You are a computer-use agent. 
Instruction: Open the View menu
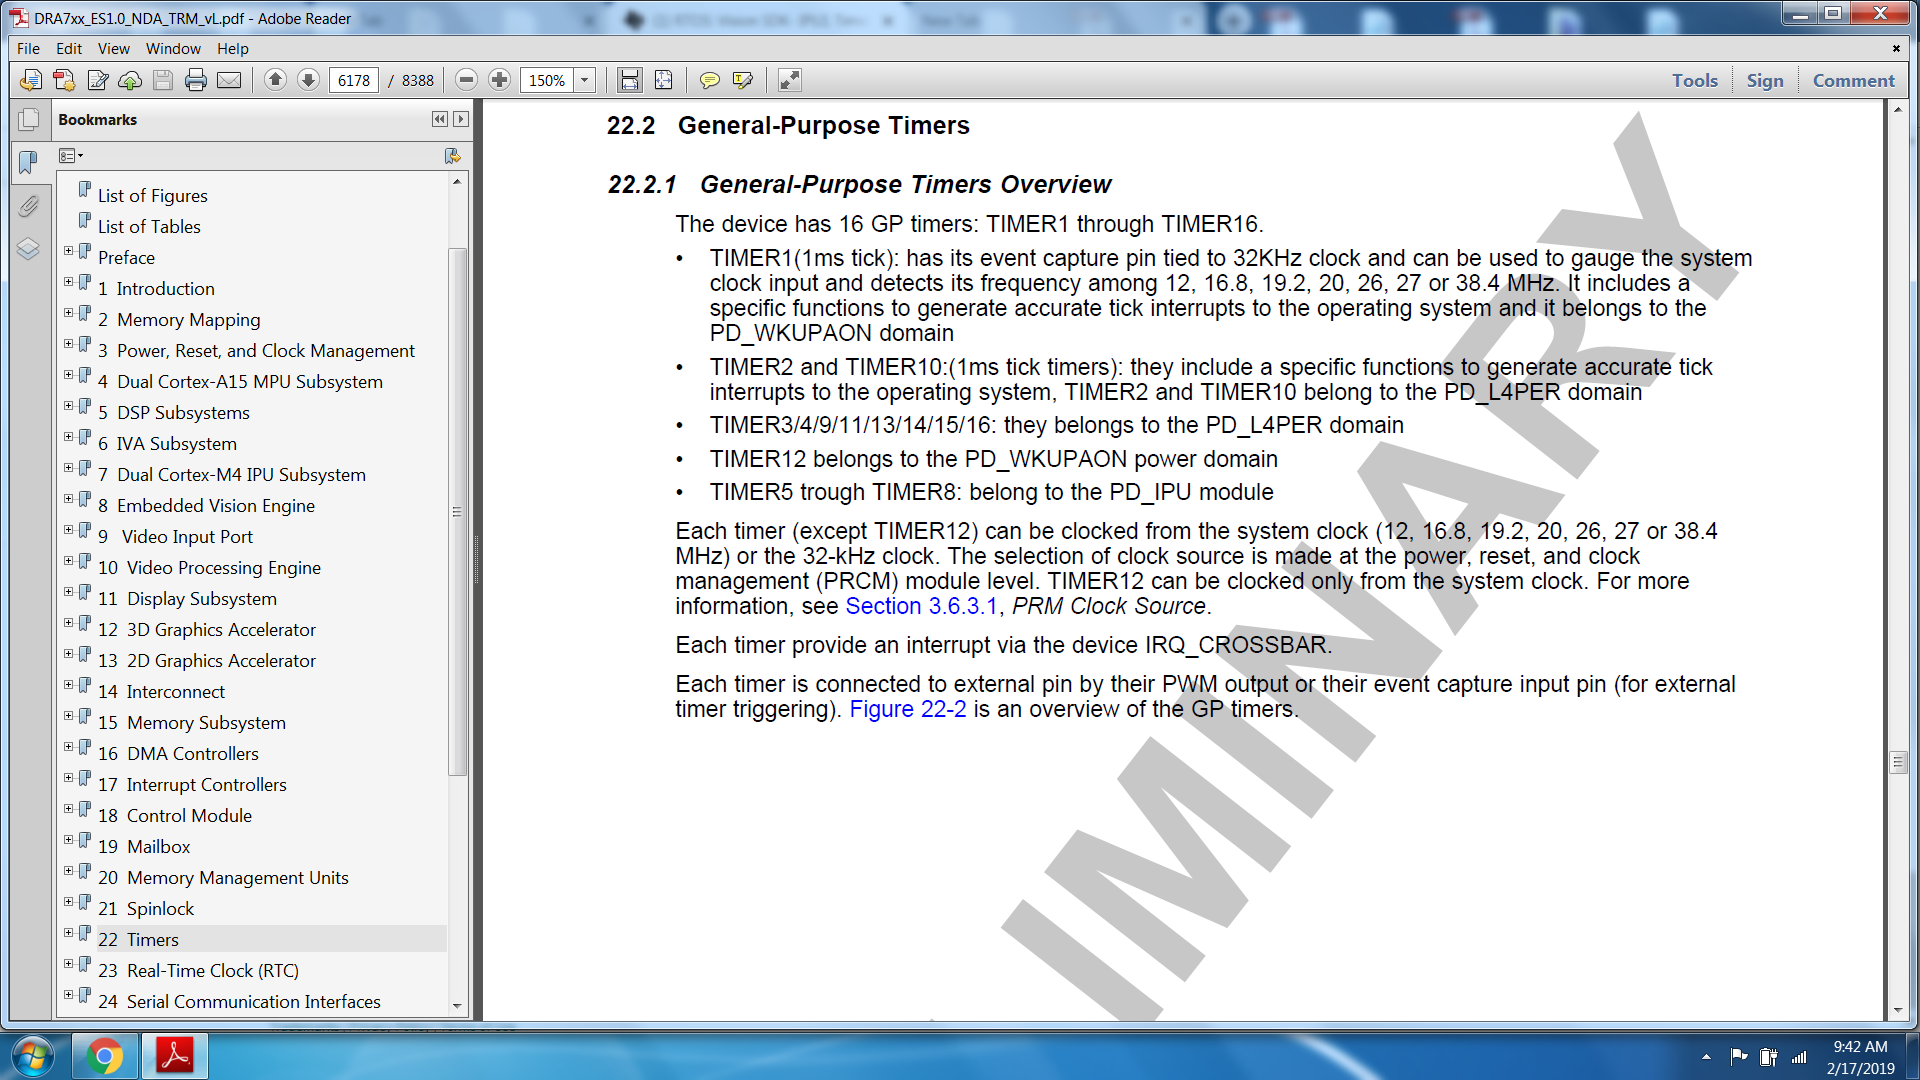[113, 48]
